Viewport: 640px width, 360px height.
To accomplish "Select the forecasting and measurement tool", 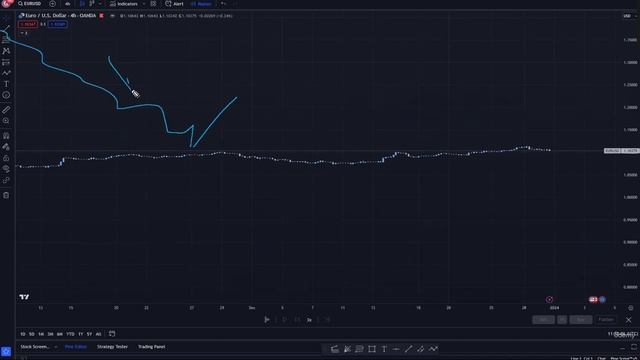I will coord(6,62).
